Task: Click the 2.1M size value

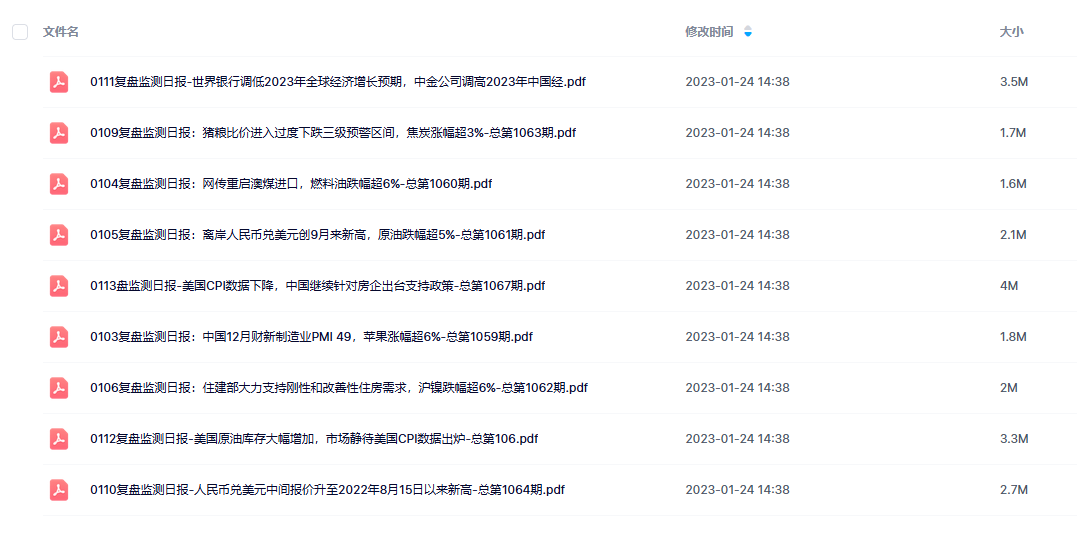Action: [1013, 235]
